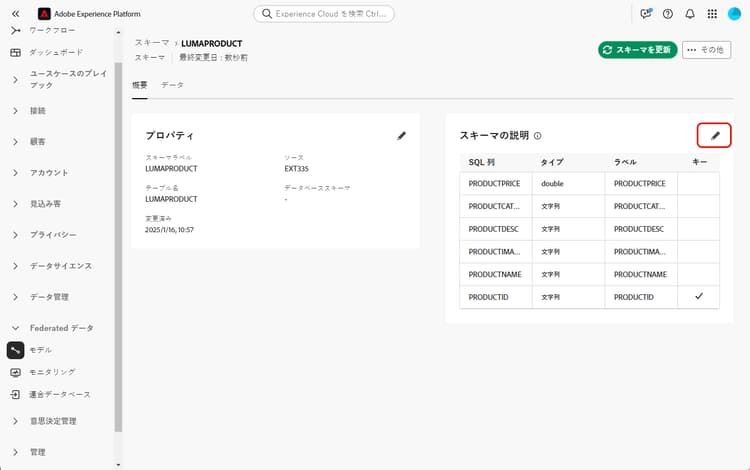The width and height of the screenshot is (750, 470).
Task: Collapse the Federated データ section
Action: (15, 328)
